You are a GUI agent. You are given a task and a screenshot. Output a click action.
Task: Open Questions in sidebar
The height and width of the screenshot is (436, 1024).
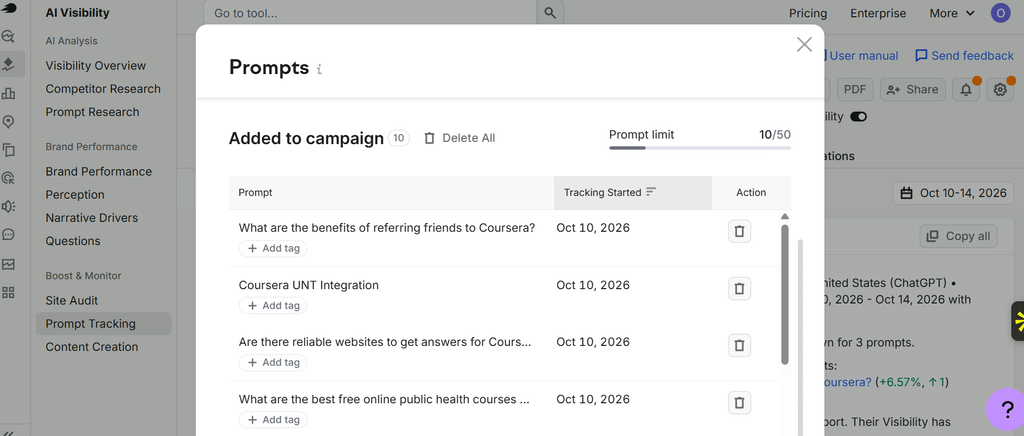pyautogui.click(x=73, y=241)
